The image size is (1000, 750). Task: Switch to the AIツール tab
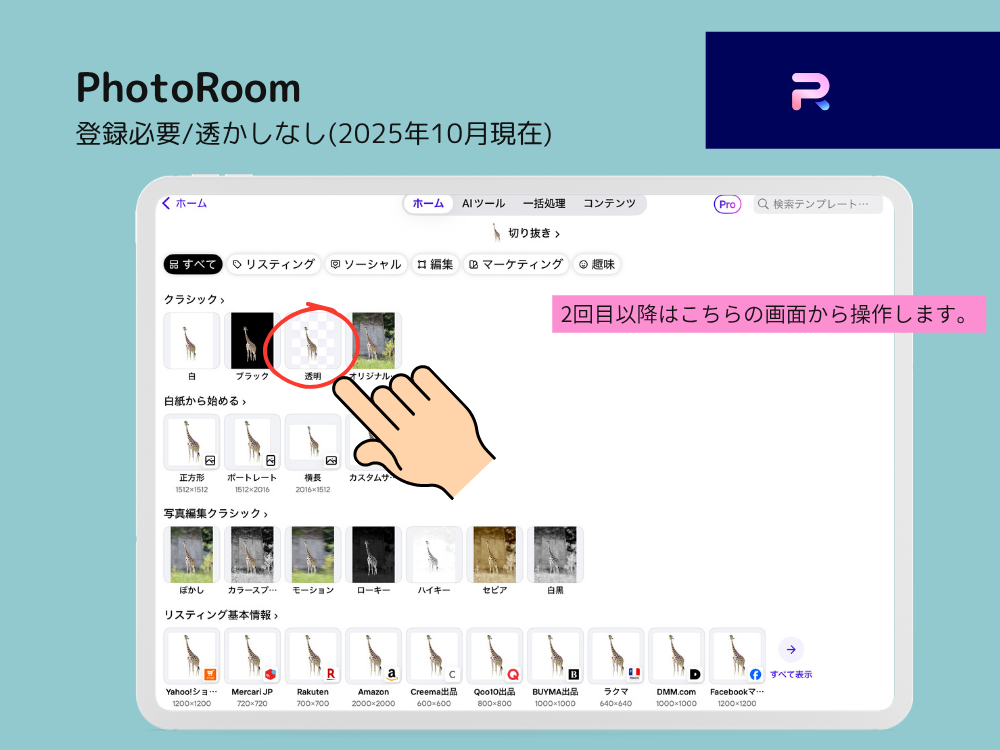coord(483,203)
